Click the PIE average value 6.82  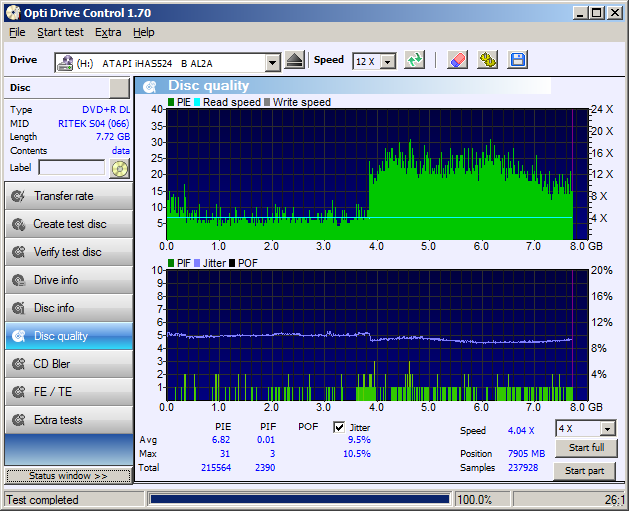tap(221, 440)
